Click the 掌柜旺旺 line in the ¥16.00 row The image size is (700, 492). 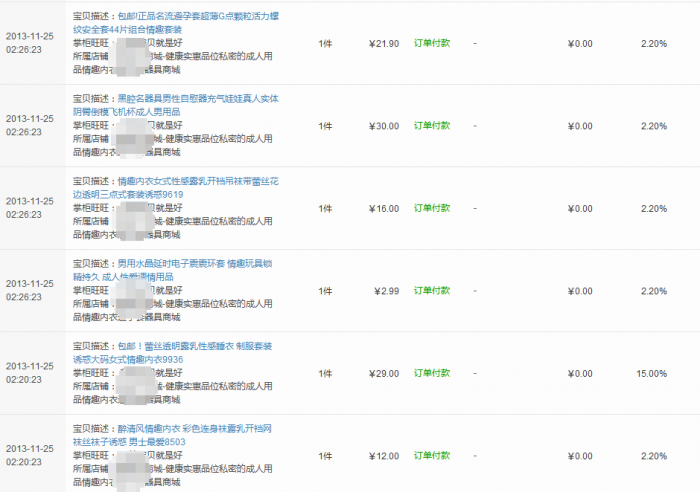[128, 208]
